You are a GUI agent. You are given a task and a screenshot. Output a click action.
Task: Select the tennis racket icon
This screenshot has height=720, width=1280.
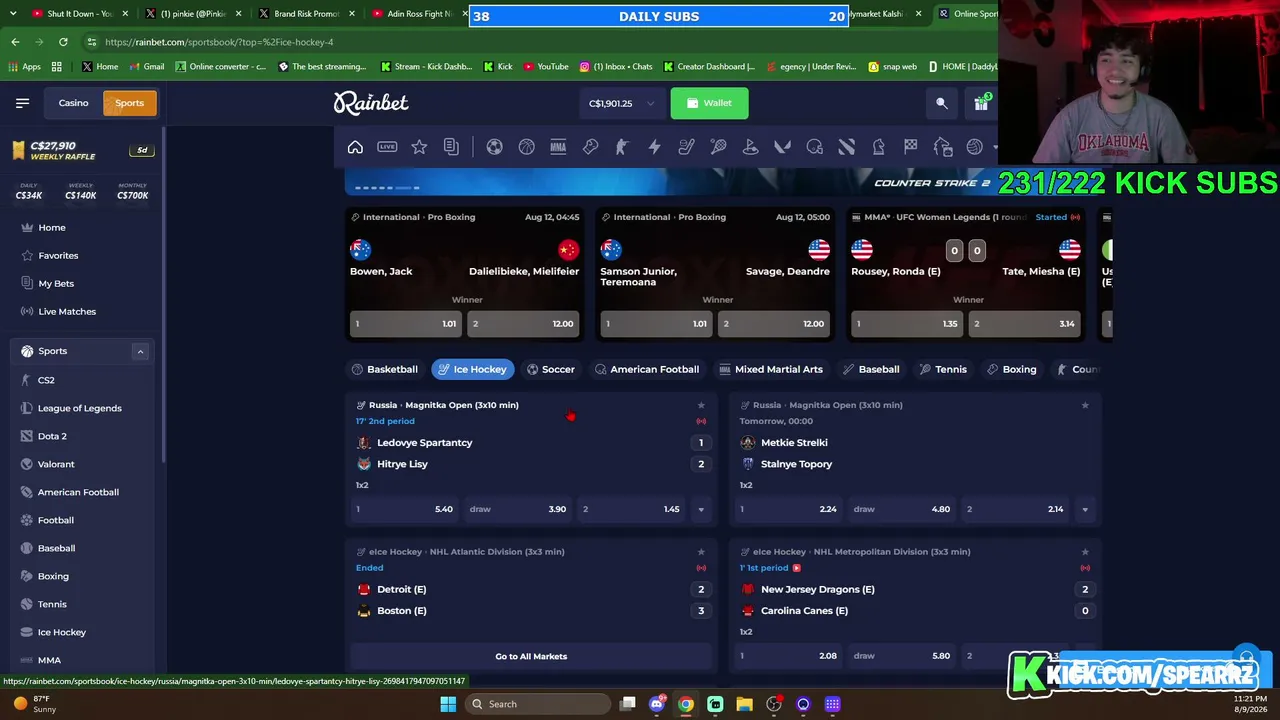click(718, 147)
